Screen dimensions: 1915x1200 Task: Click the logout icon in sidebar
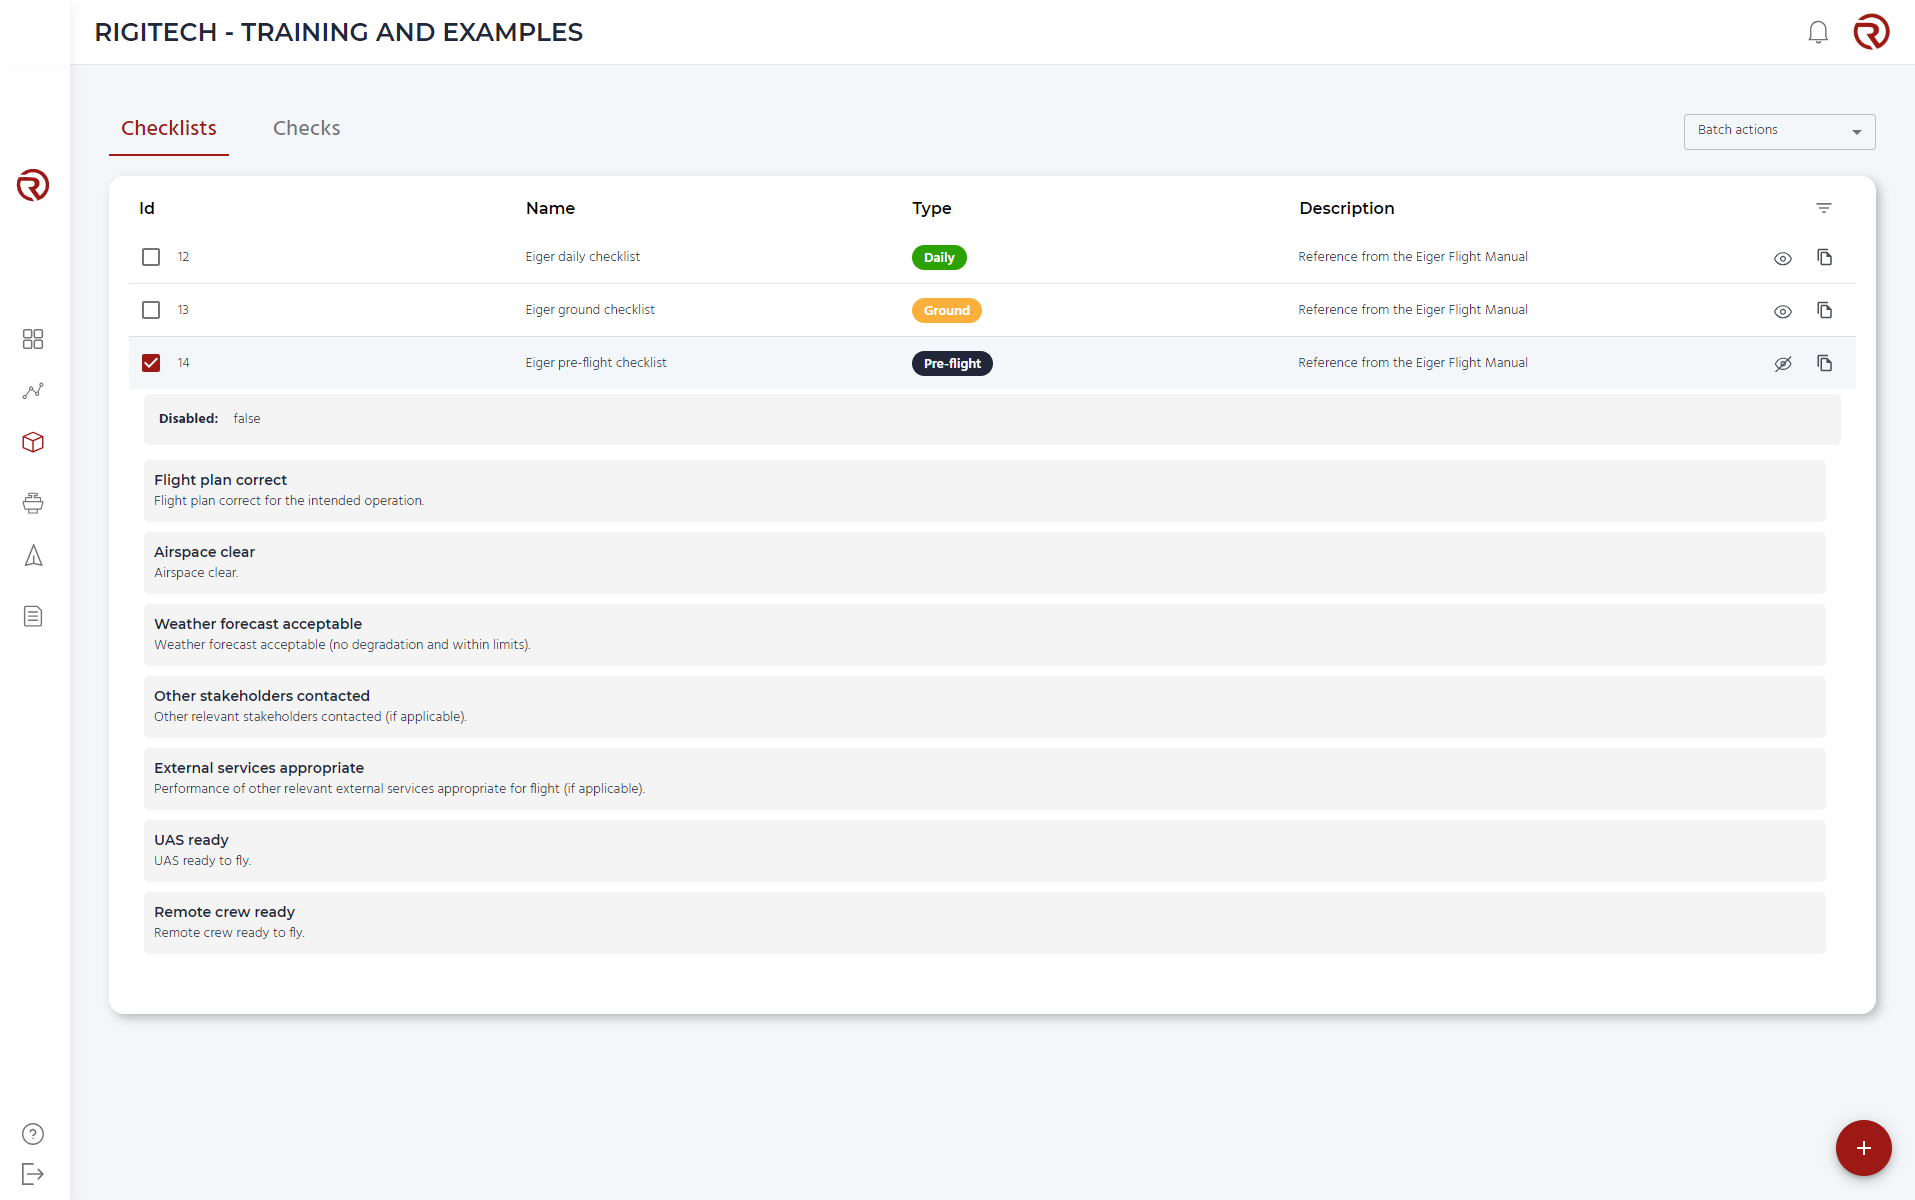[33, 1174]
